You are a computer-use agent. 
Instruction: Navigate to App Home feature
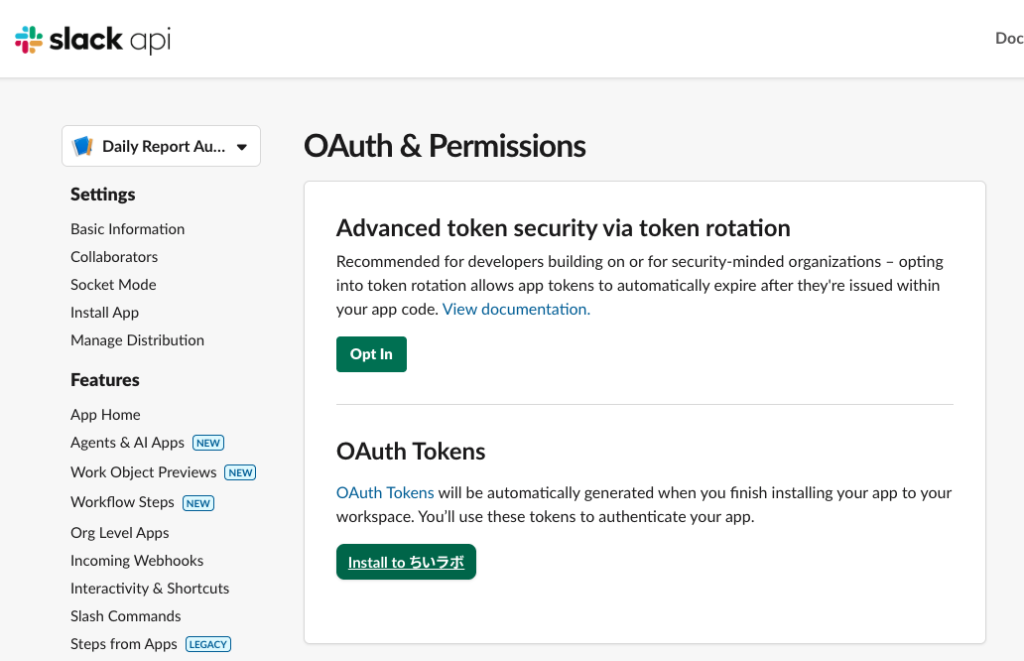coord(105,415)
